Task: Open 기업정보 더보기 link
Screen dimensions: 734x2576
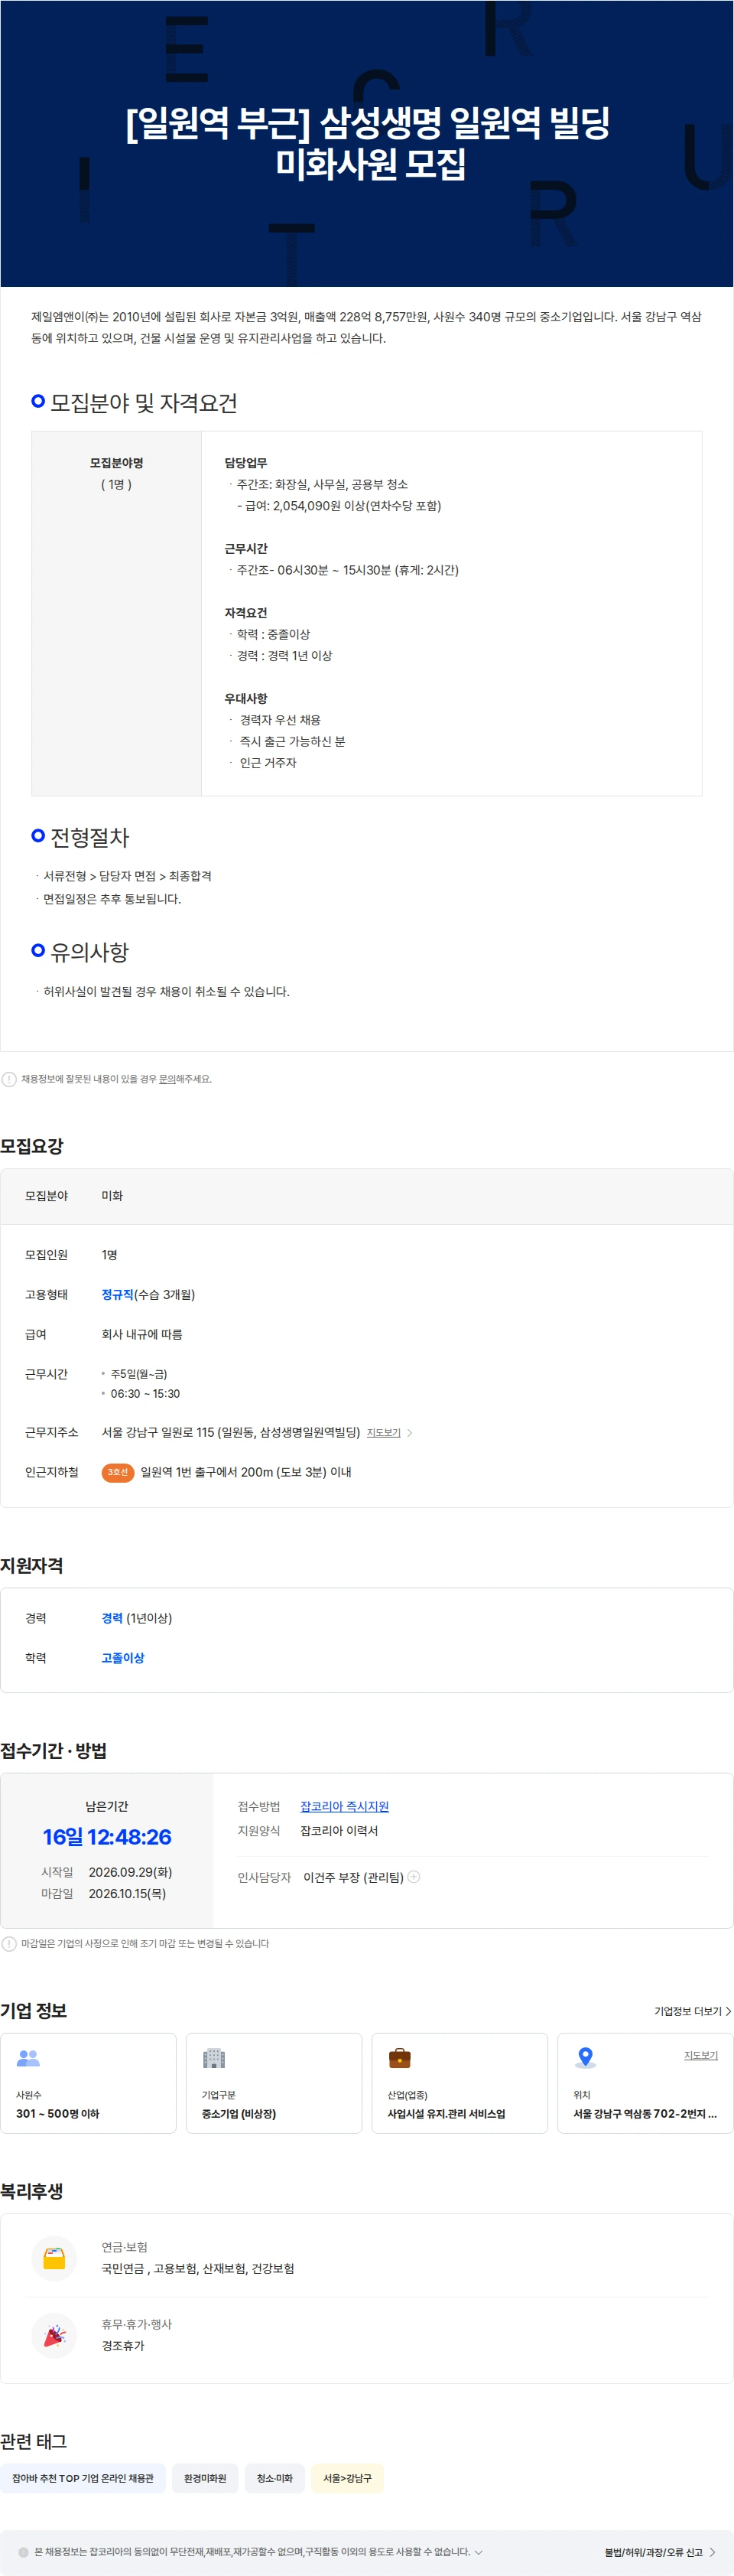Action: 692,2011
